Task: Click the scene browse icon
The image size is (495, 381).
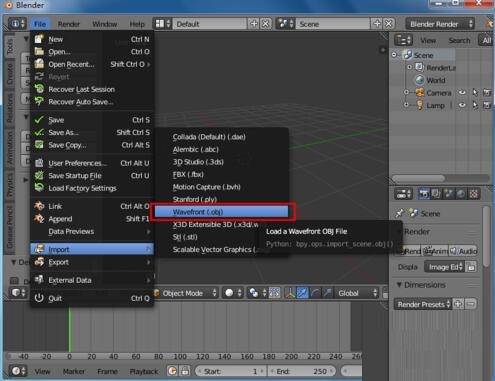Action: click(x=285, y=24)
